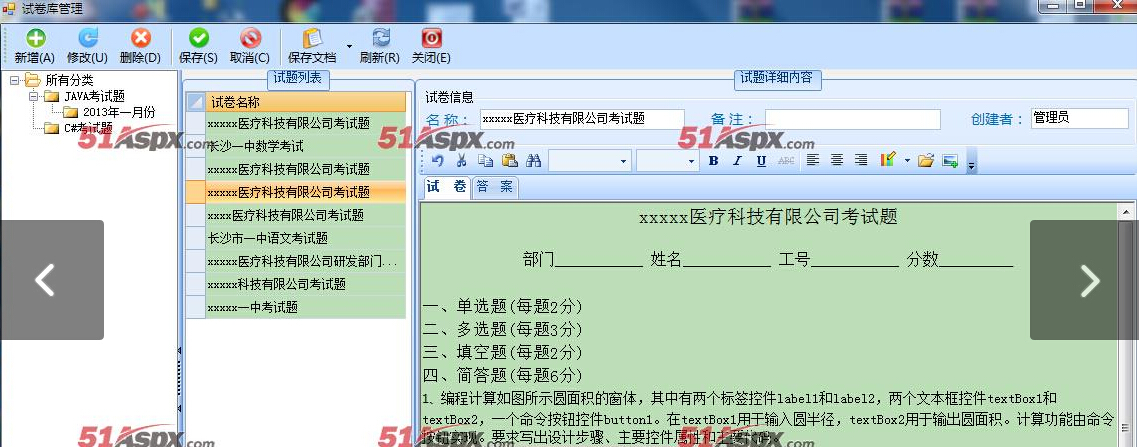This screenshot has height=447, width=1139.
Task: Click the 保存文档 save document button
Action: pyautogui.click(x=312, y=47)
